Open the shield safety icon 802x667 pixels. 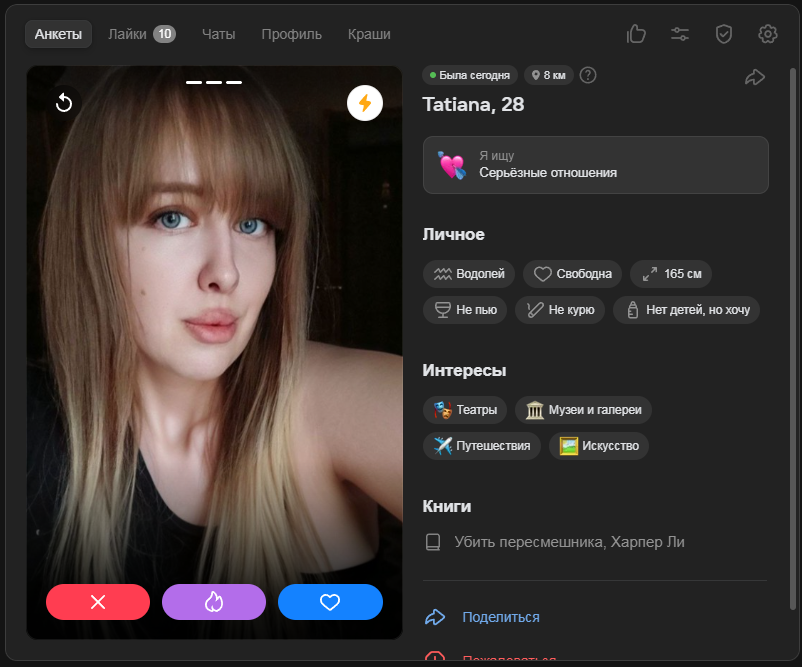coord(724,34)
